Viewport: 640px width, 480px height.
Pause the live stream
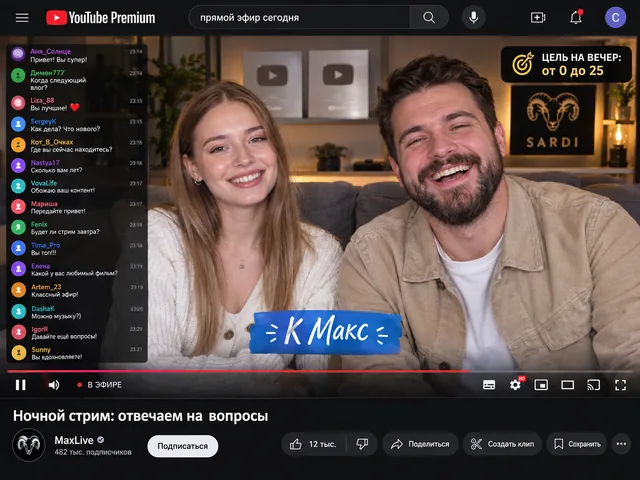click(x=20, y=385)
